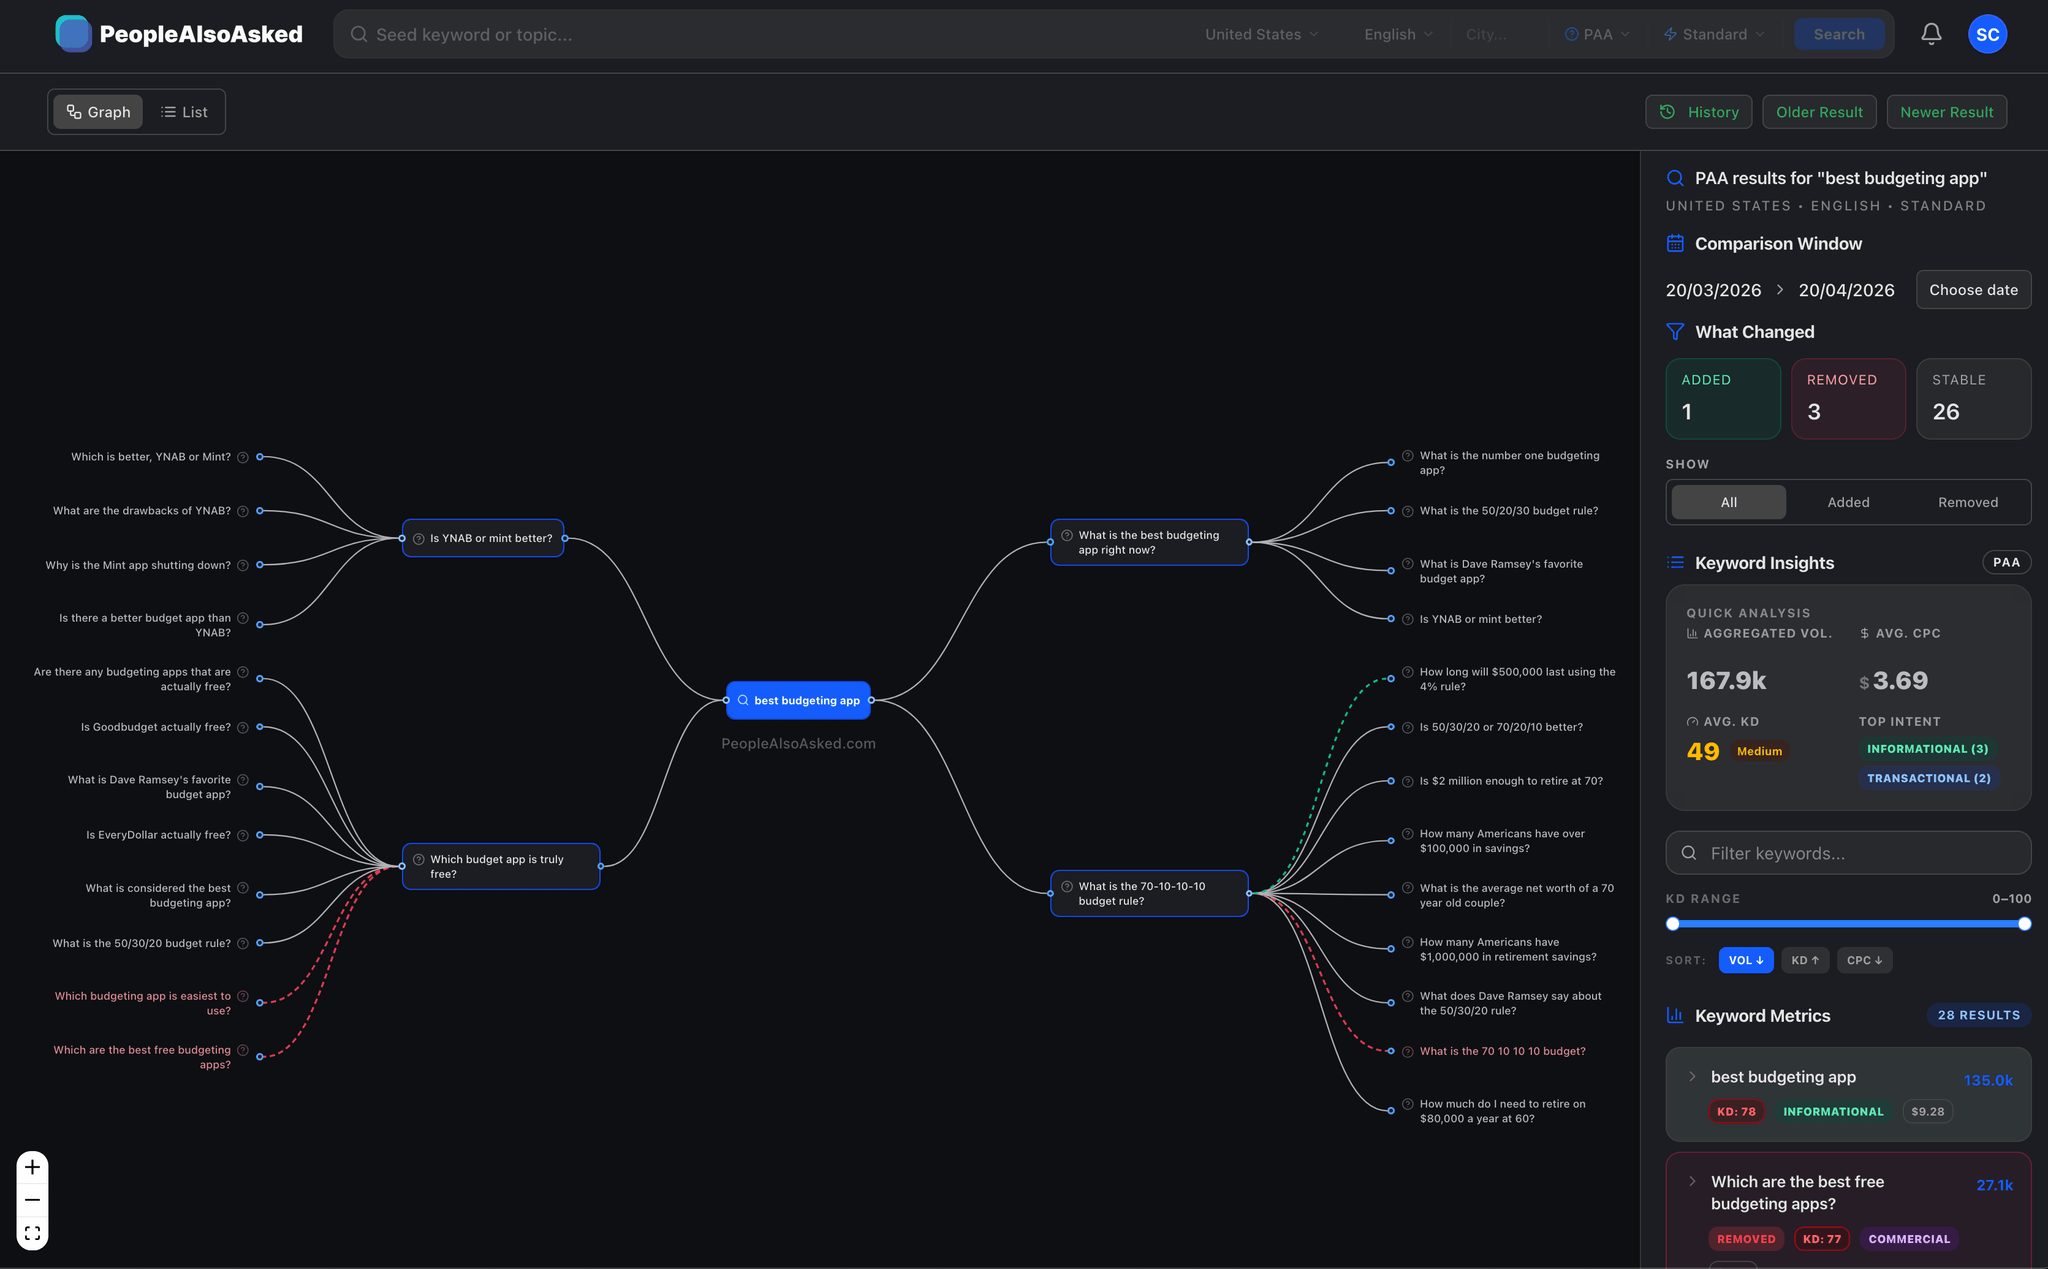Screen dimensions: 2048x1269
Task: Sort keywords by KD
Action: point(1805,960)
